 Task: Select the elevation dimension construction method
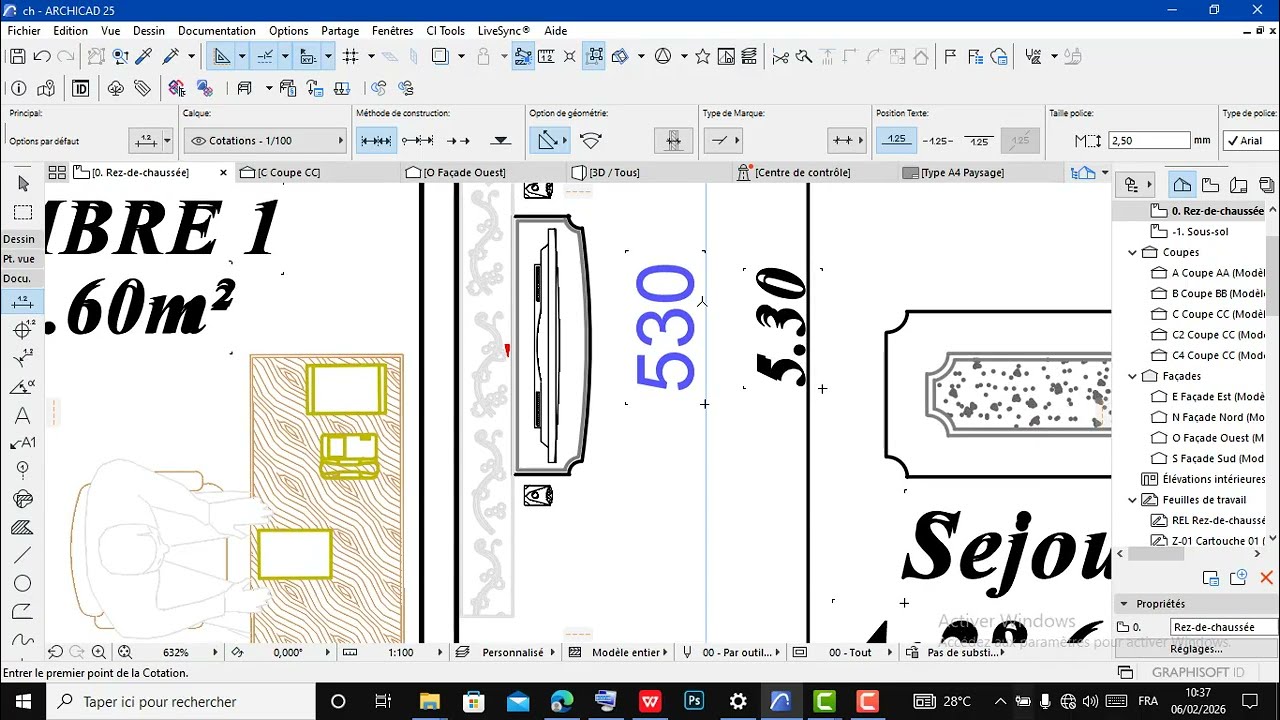pyautogui.click(x=501, y=141)
